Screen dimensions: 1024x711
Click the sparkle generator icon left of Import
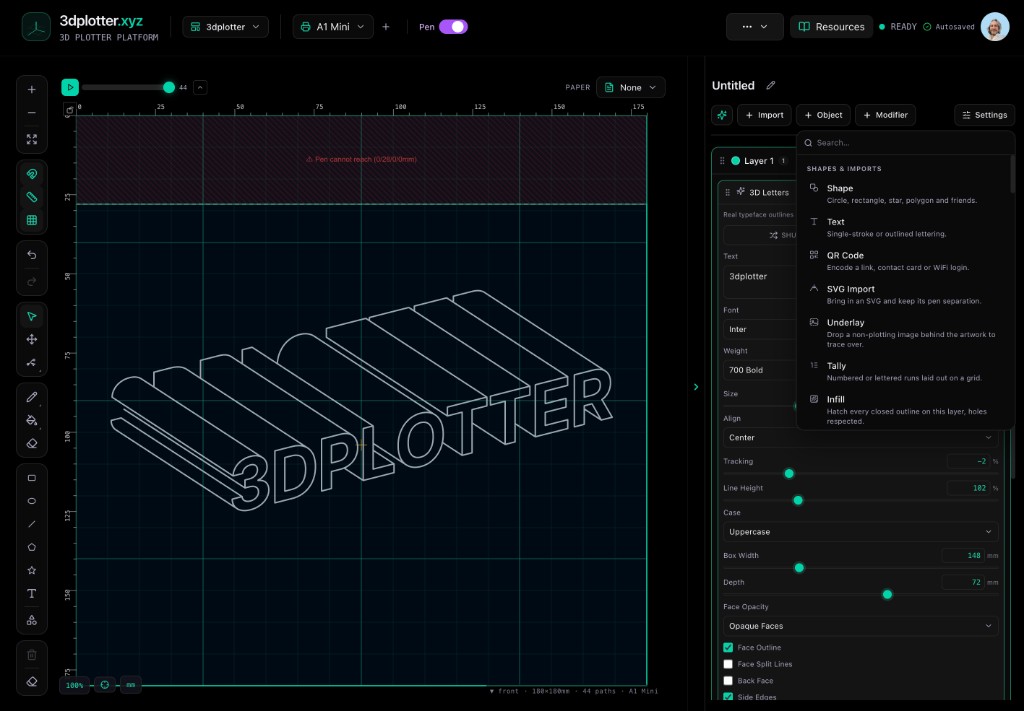tap(722, 115)
